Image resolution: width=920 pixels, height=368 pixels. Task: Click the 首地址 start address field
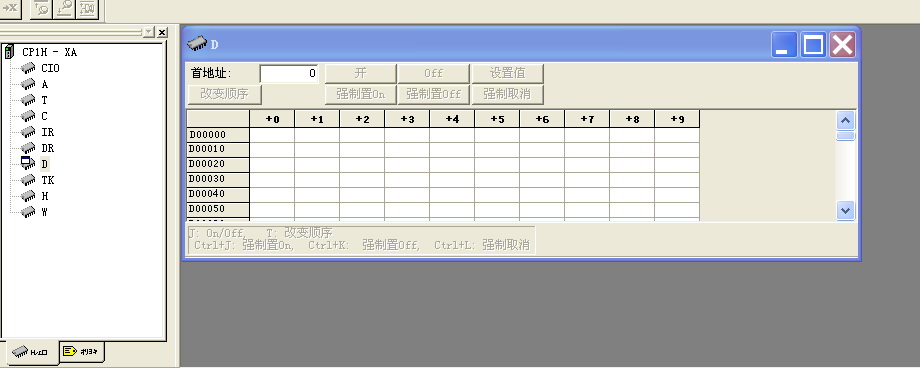(x=289, y=73)
